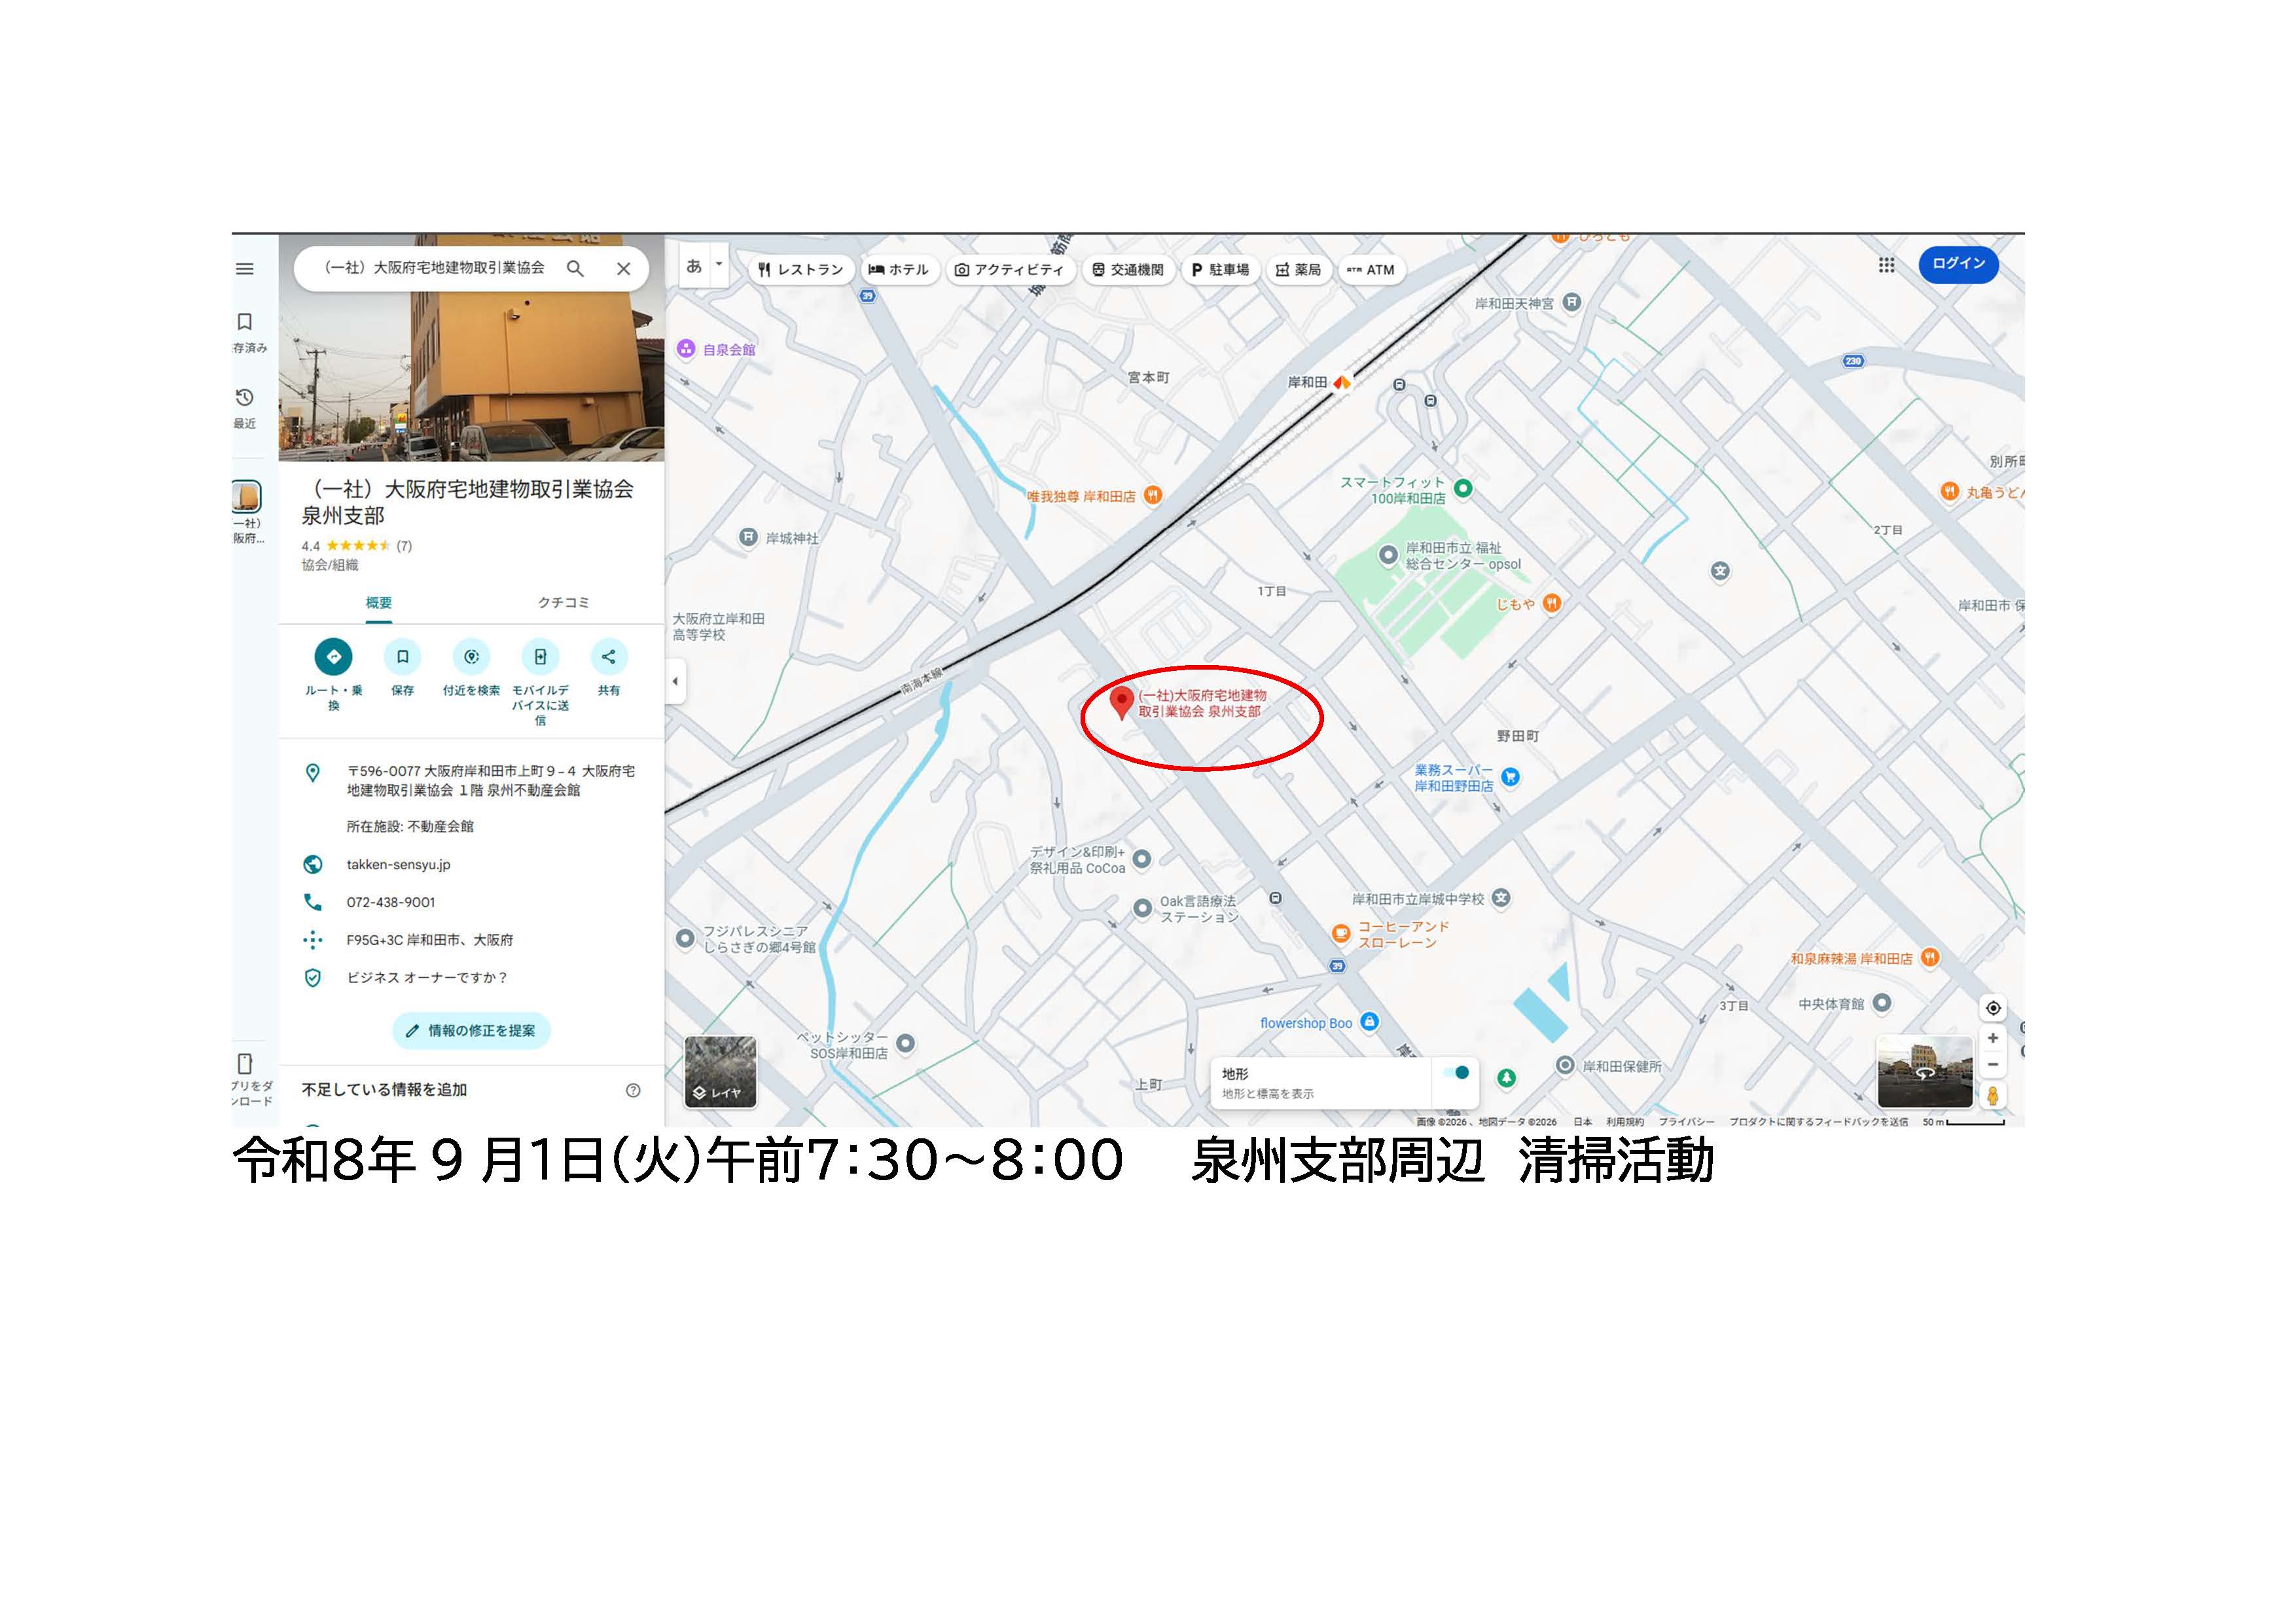
Task: Open プライバシー link in map footer
Action: (1686, 1122)
